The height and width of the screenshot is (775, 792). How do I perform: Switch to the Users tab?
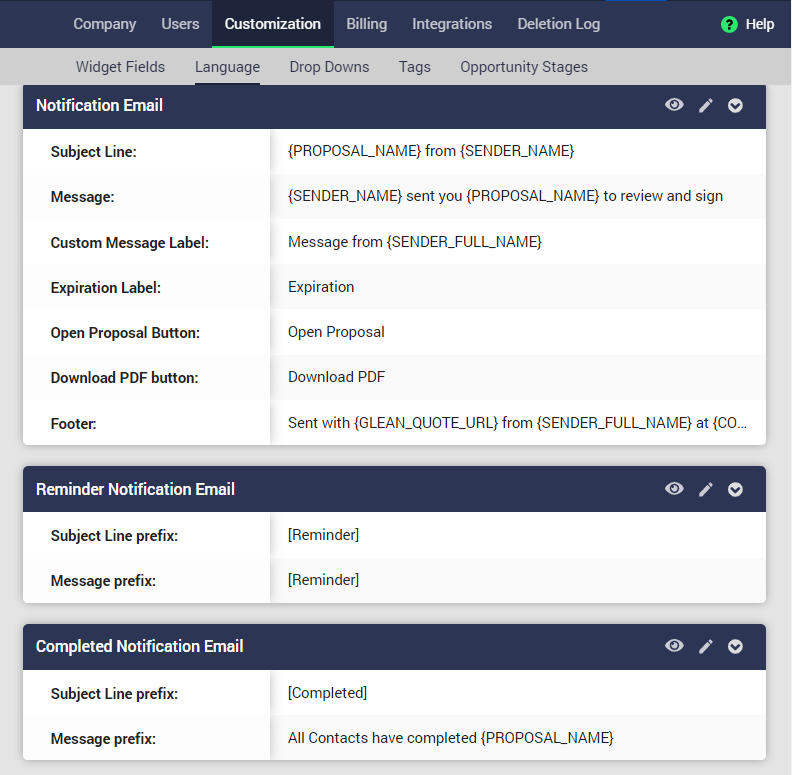click(x=180, y=24)
